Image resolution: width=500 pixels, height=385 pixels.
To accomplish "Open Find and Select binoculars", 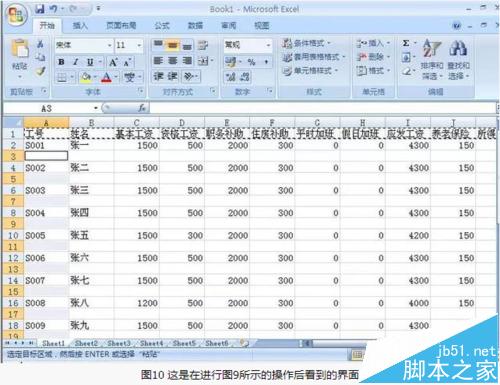I will [x=458, y=59].
